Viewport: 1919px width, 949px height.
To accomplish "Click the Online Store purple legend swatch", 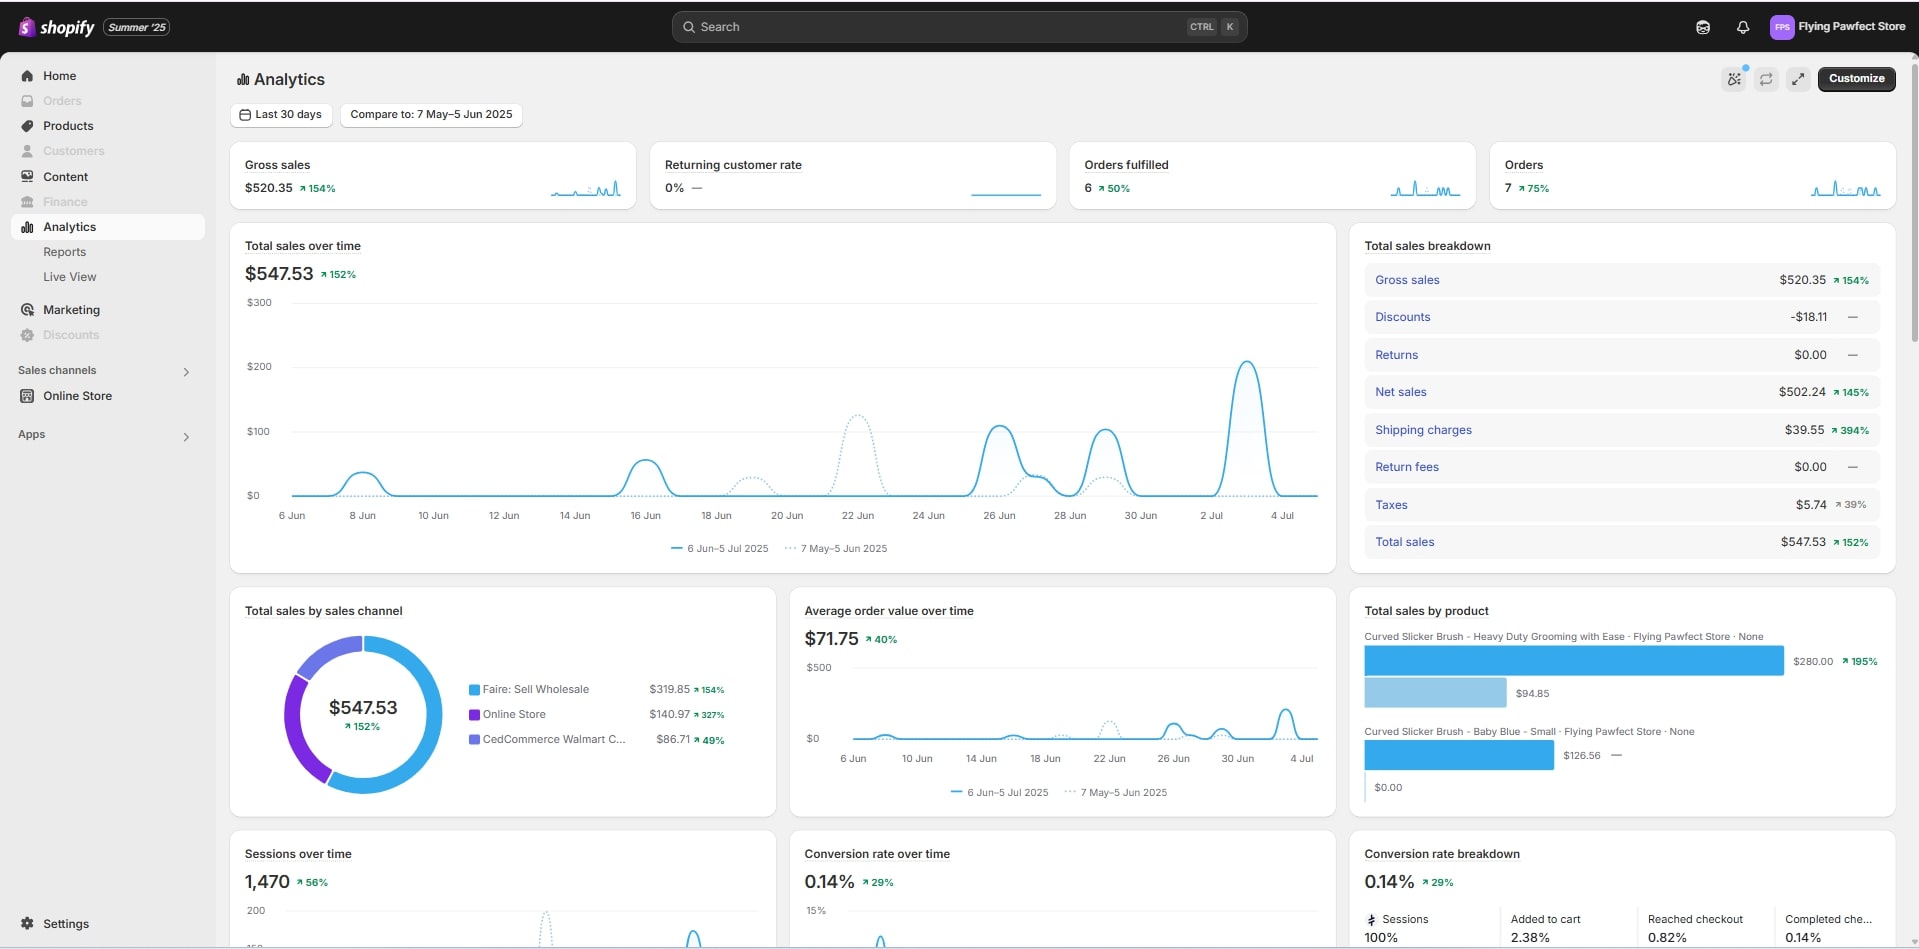I will point(474,715).
